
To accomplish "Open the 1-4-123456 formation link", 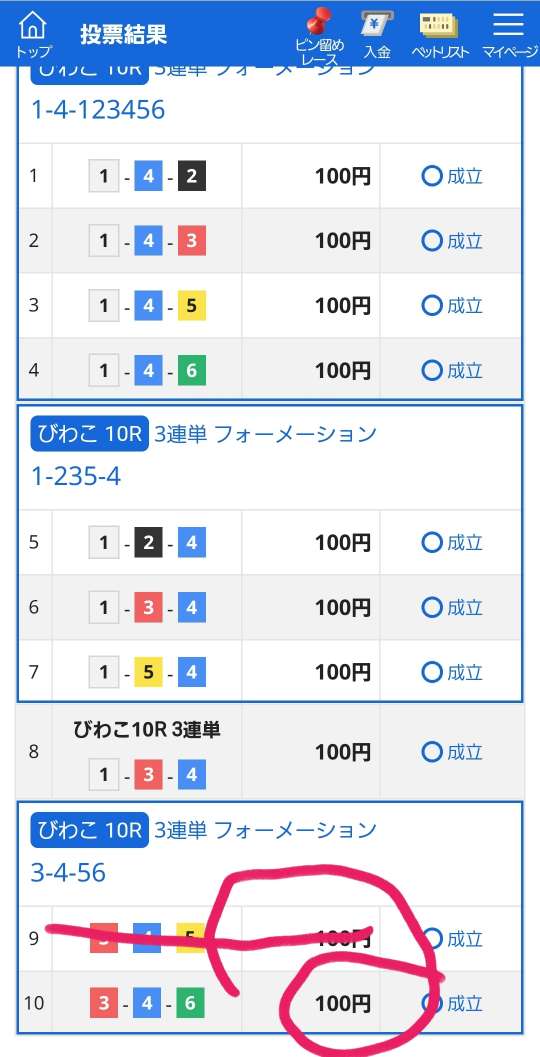I will (x=98, y=109).
